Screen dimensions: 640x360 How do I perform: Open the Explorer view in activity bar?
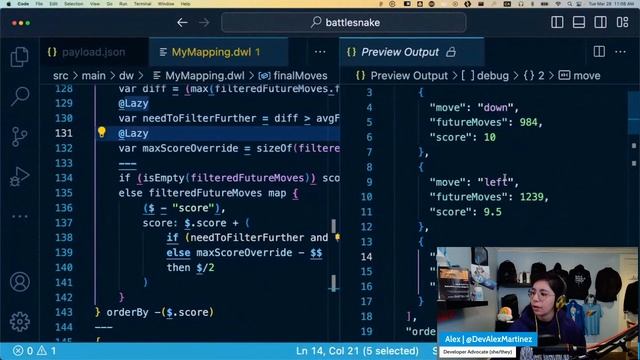tap(19, 57)
